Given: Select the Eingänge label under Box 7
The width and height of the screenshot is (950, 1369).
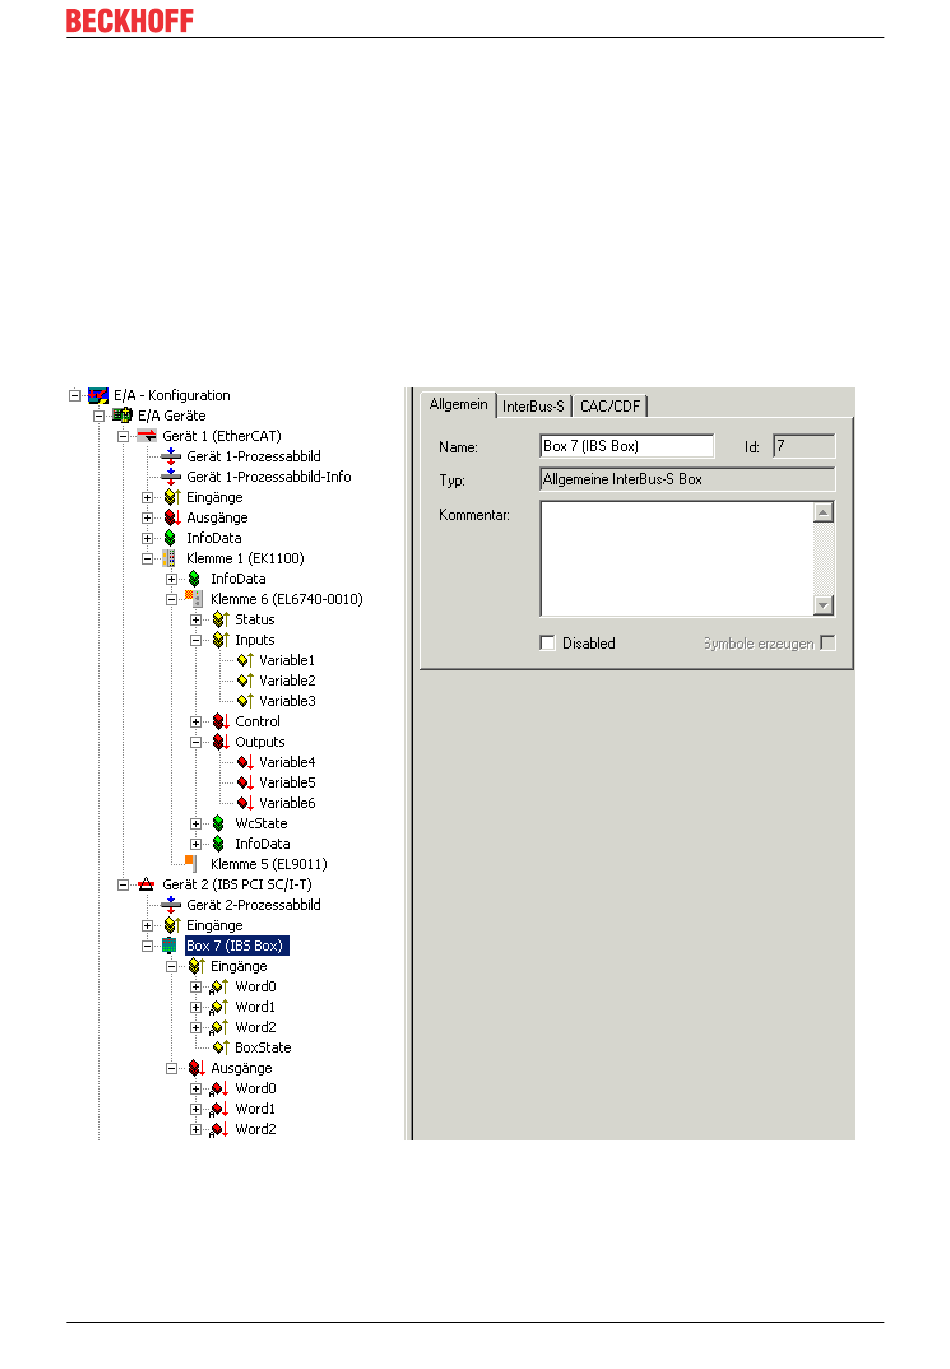Looking at the screenshot, I should tap(239, 966).
